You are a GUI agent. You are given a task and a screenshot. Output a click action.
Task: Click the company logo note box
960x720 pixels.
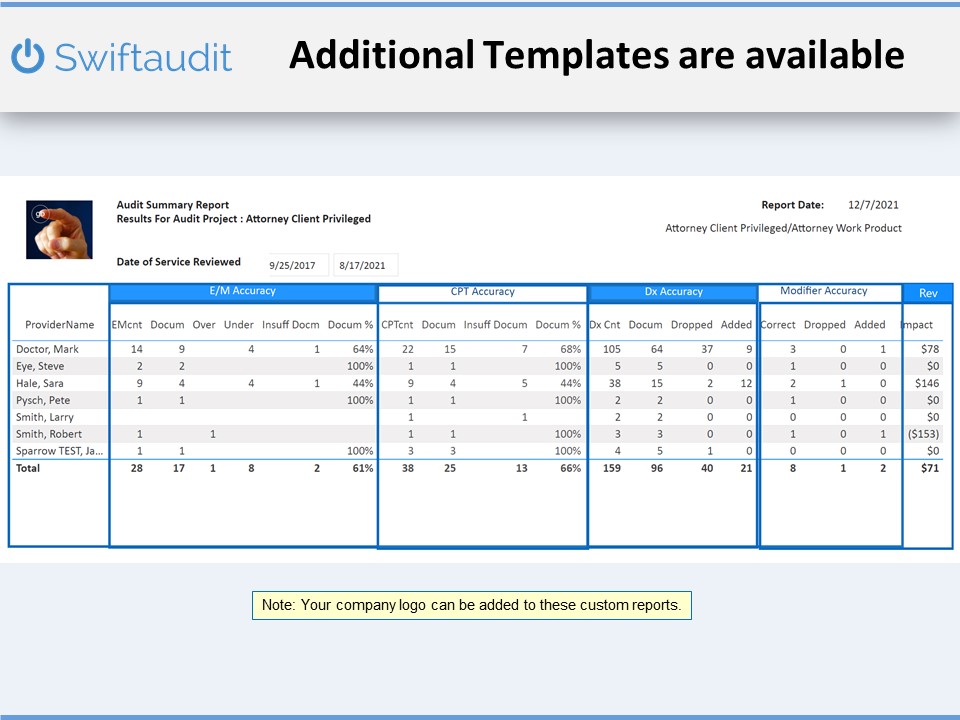(x=472, y=605)
